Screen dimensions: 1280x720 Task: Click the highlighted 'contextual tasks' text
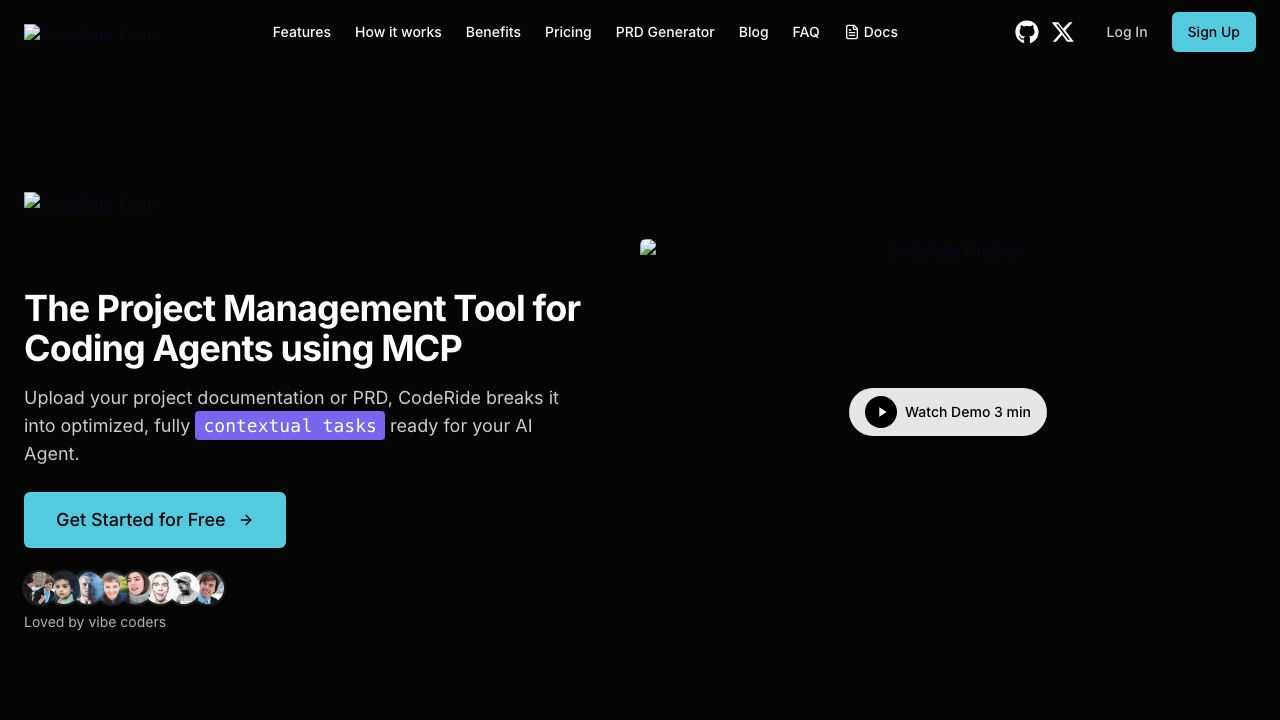tap(290, 426)
